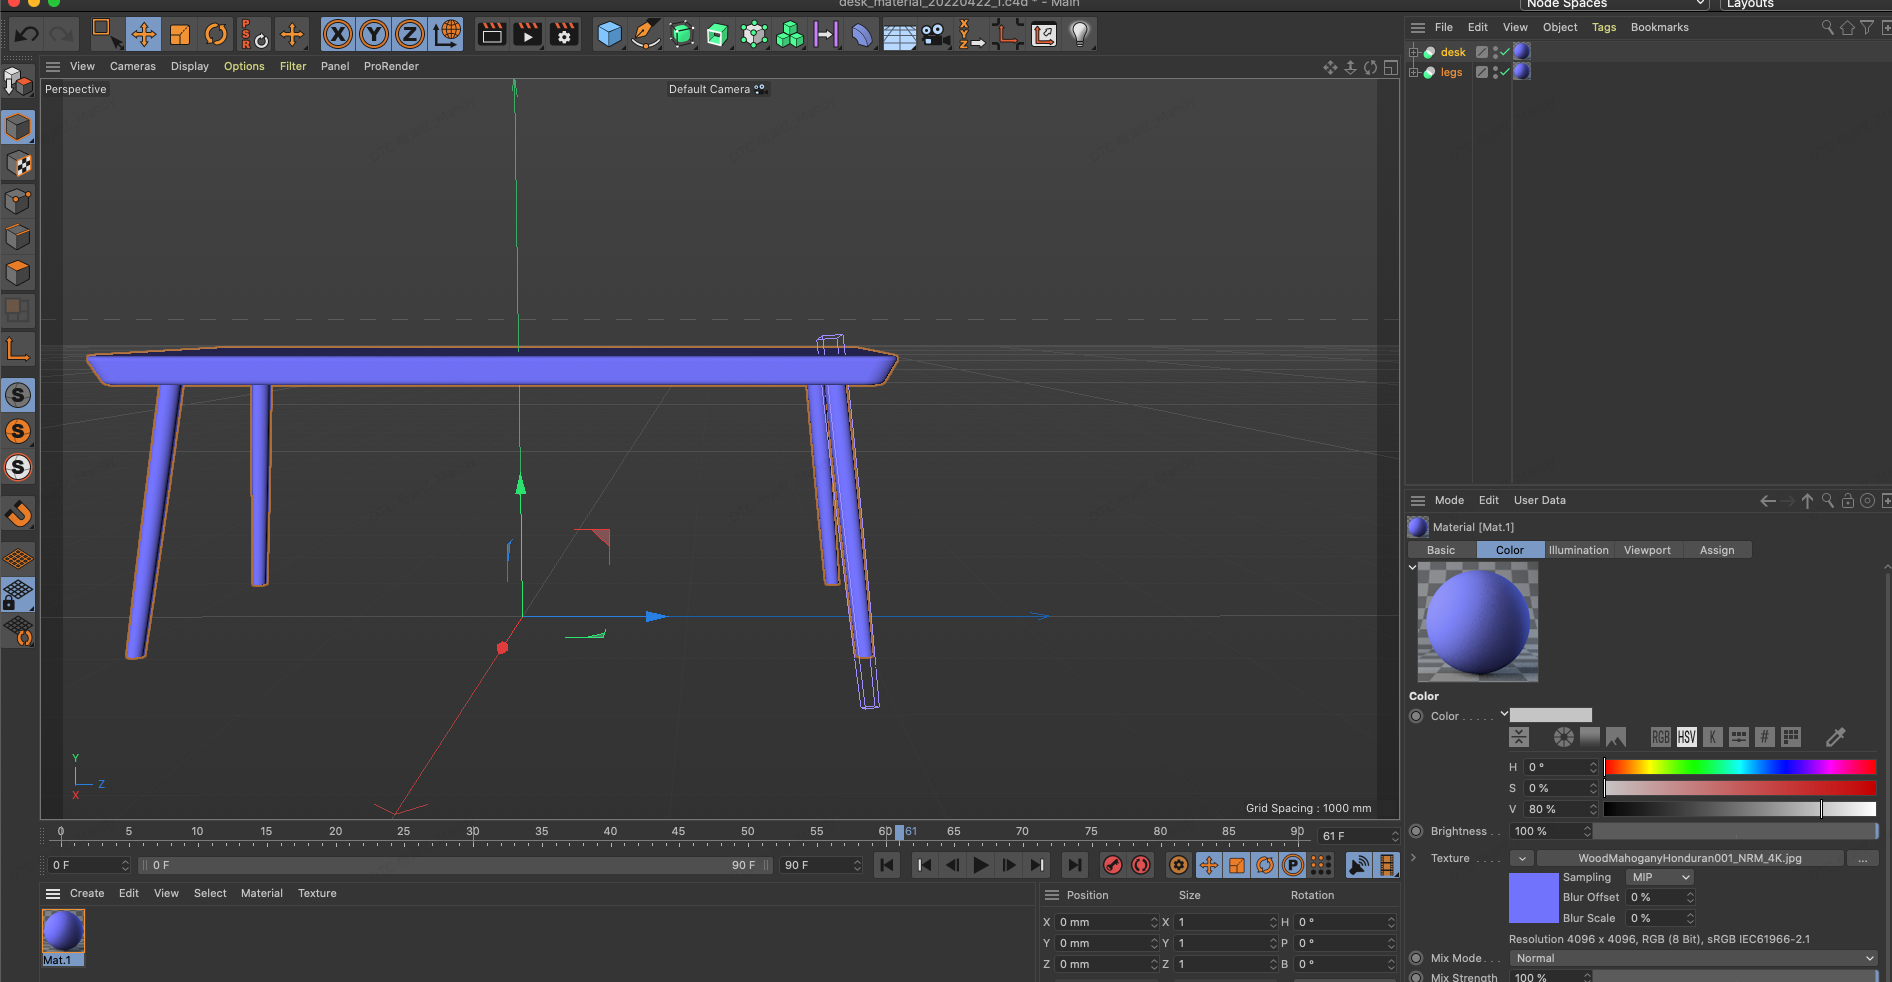The image size is (1892, 982).
Task: Switch to Polygons mode in left sidebar
Action: (x=18, y=273)
